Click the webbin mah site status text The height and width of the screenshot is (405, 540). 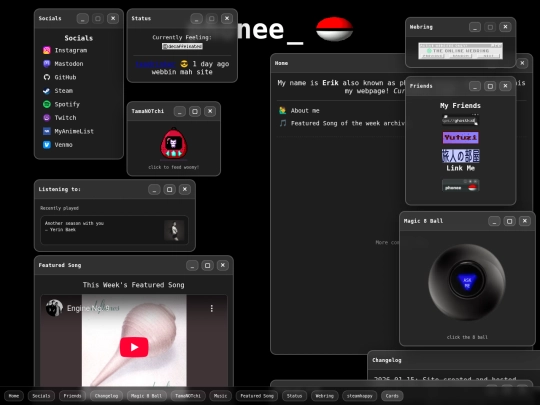[x=182, y=72]
